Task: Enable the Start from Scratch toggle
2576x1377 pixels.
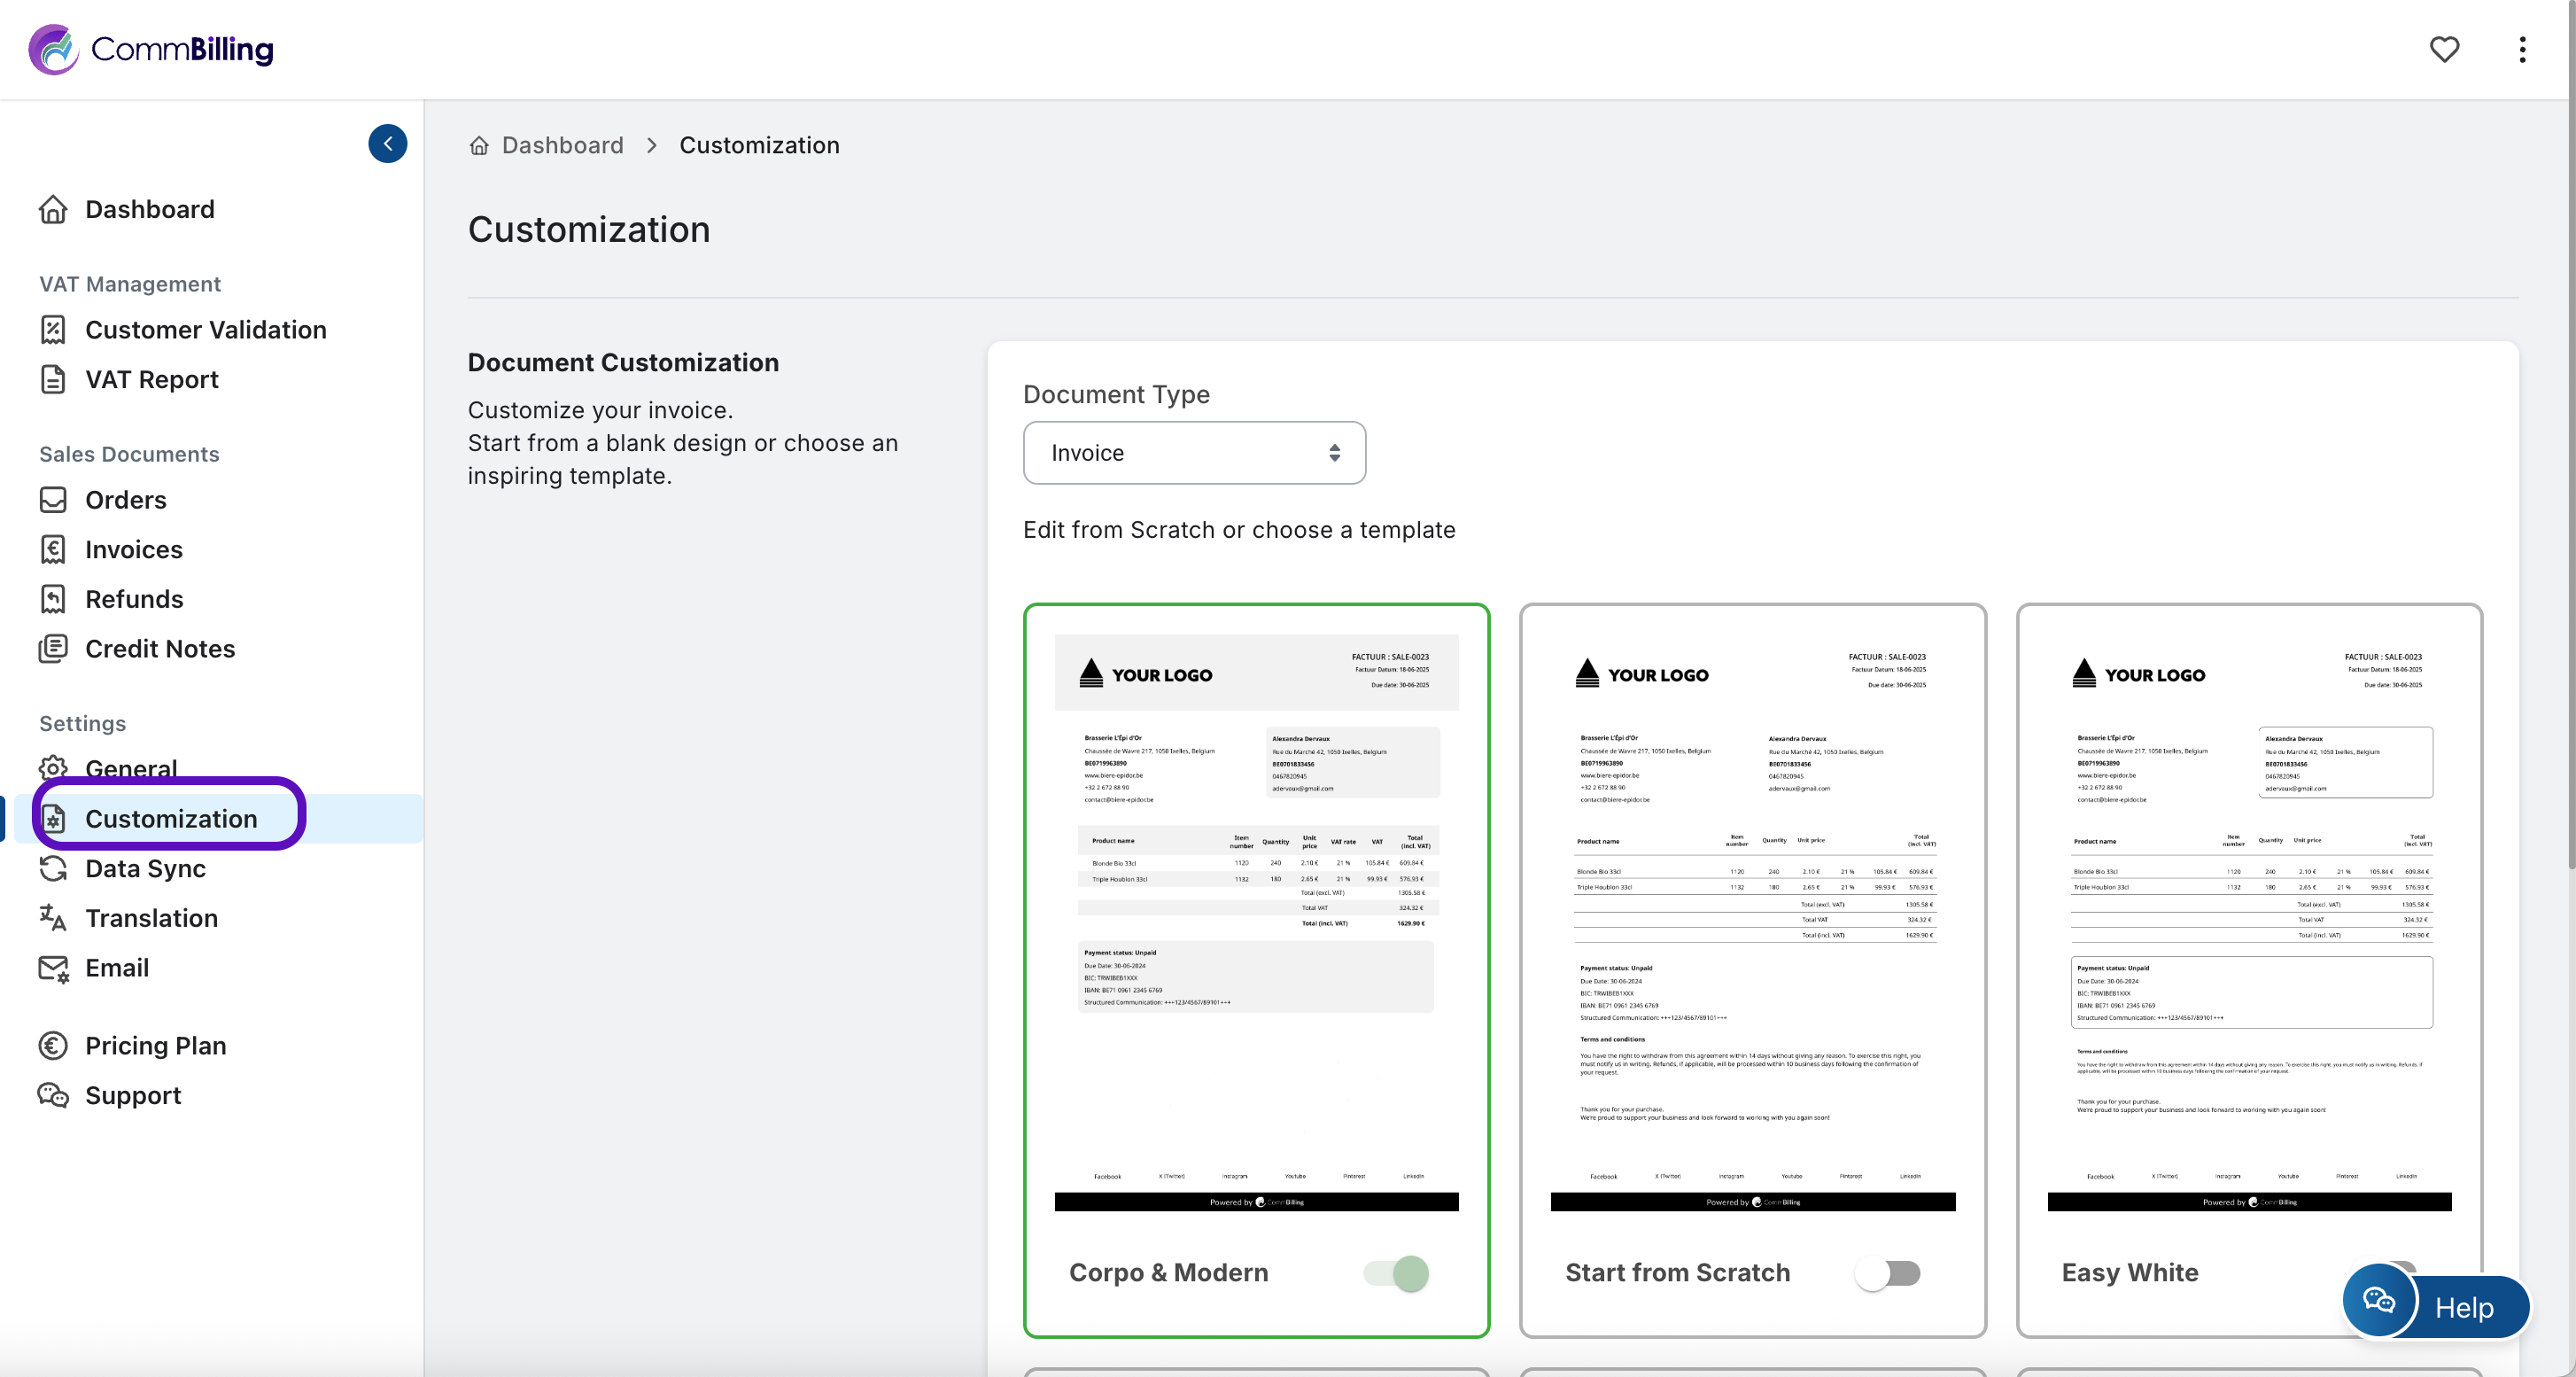Action: (1887, 1273)
